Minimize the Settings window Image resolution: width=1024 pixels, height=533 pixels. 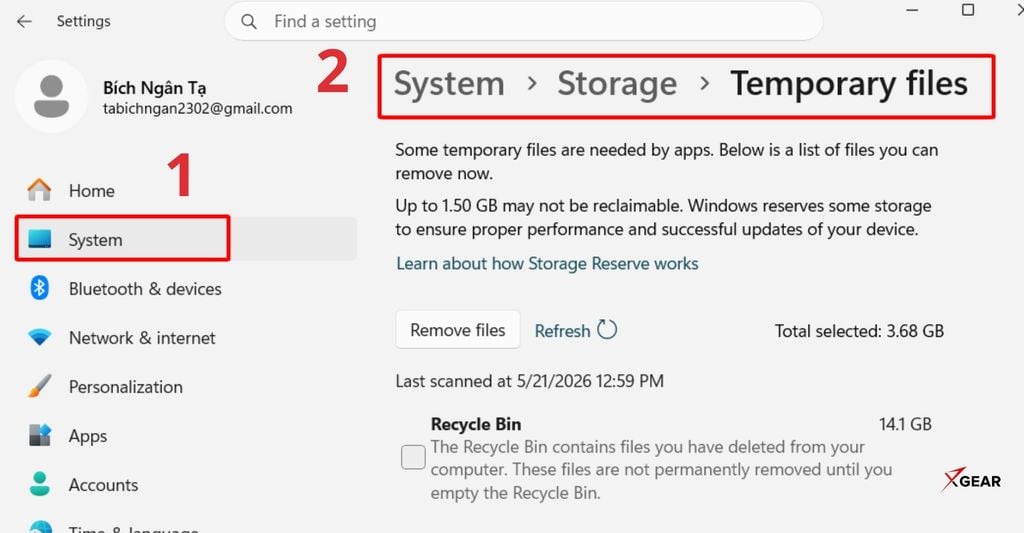pos(912,10)
